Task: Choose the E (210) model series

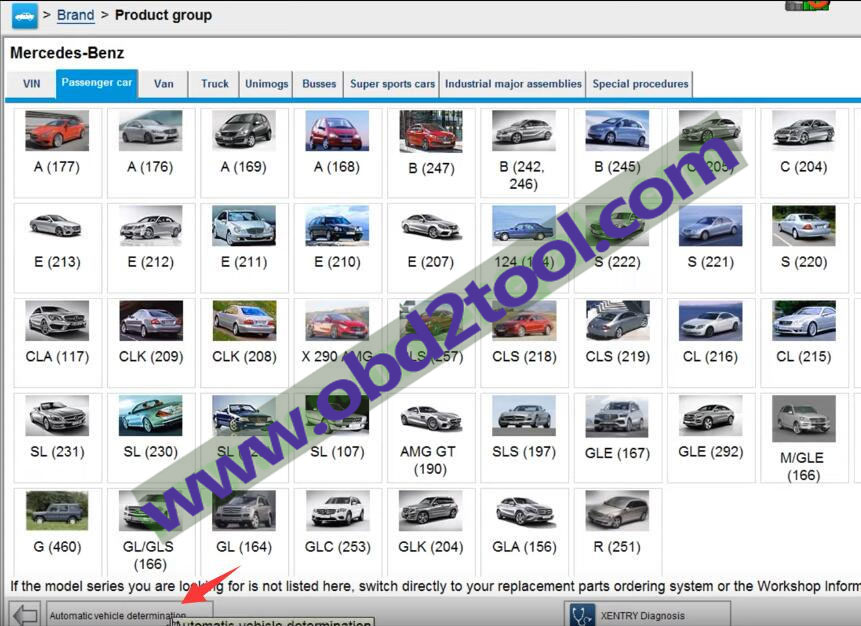Action: (338, 248)
